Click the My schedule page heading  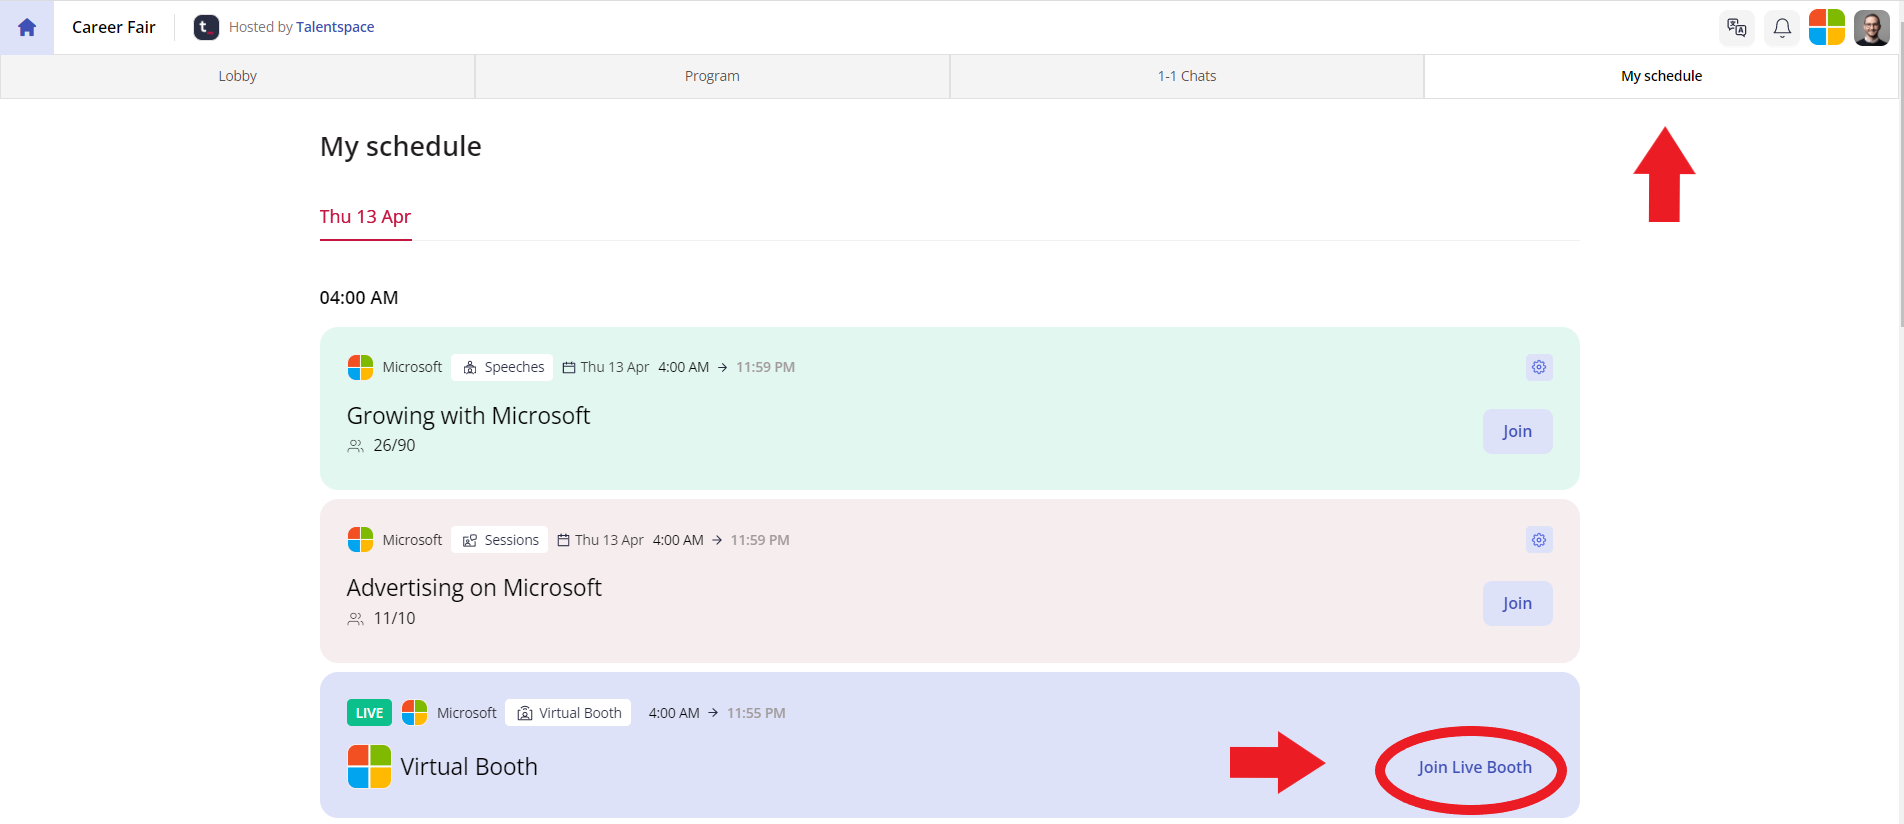tap(401, 147)
